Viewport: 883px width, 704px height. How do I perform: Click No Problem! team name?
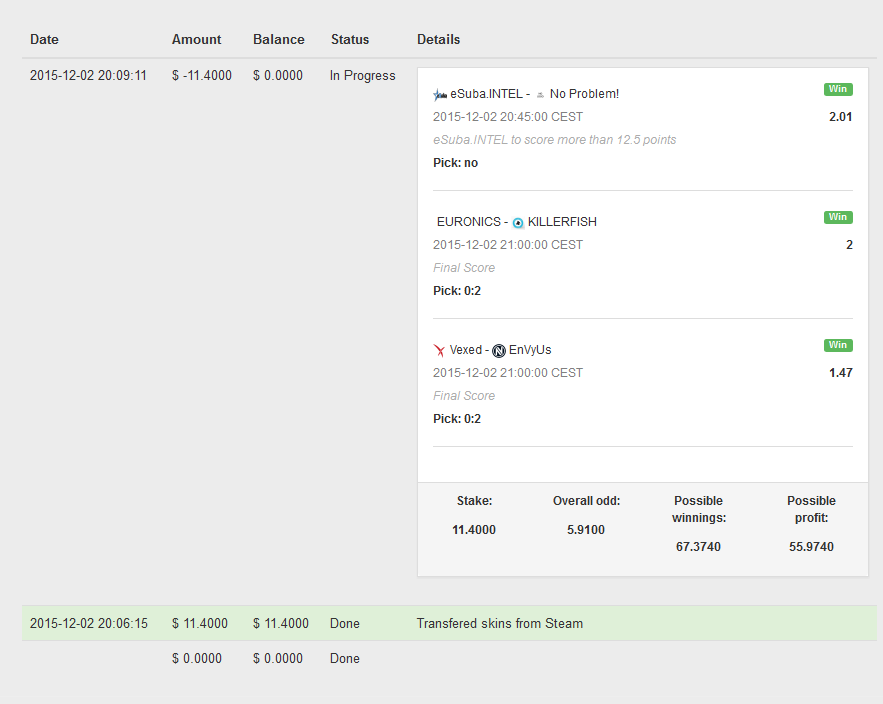tap(585, 94)
